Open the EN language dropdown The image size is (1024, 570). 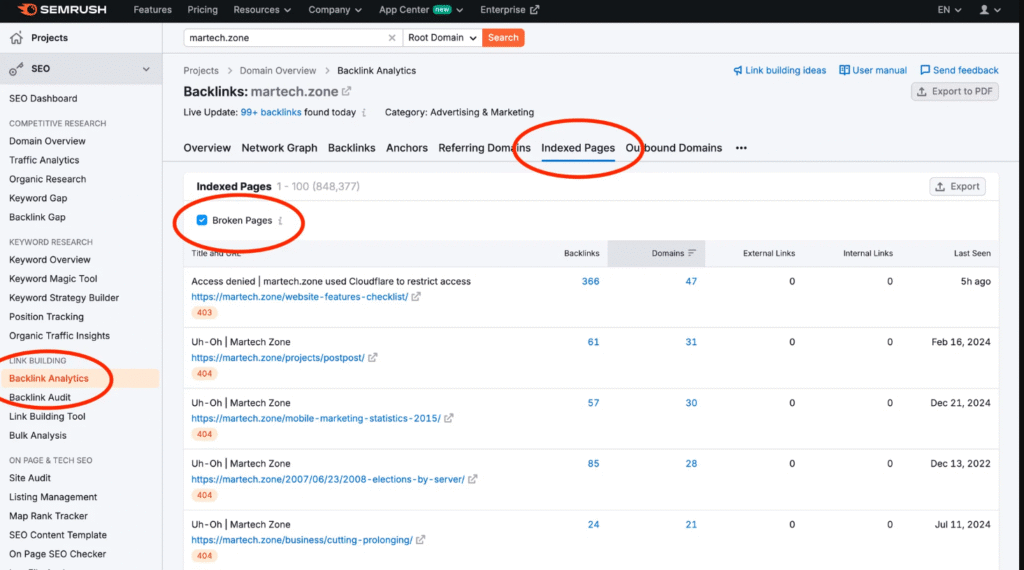950,10
